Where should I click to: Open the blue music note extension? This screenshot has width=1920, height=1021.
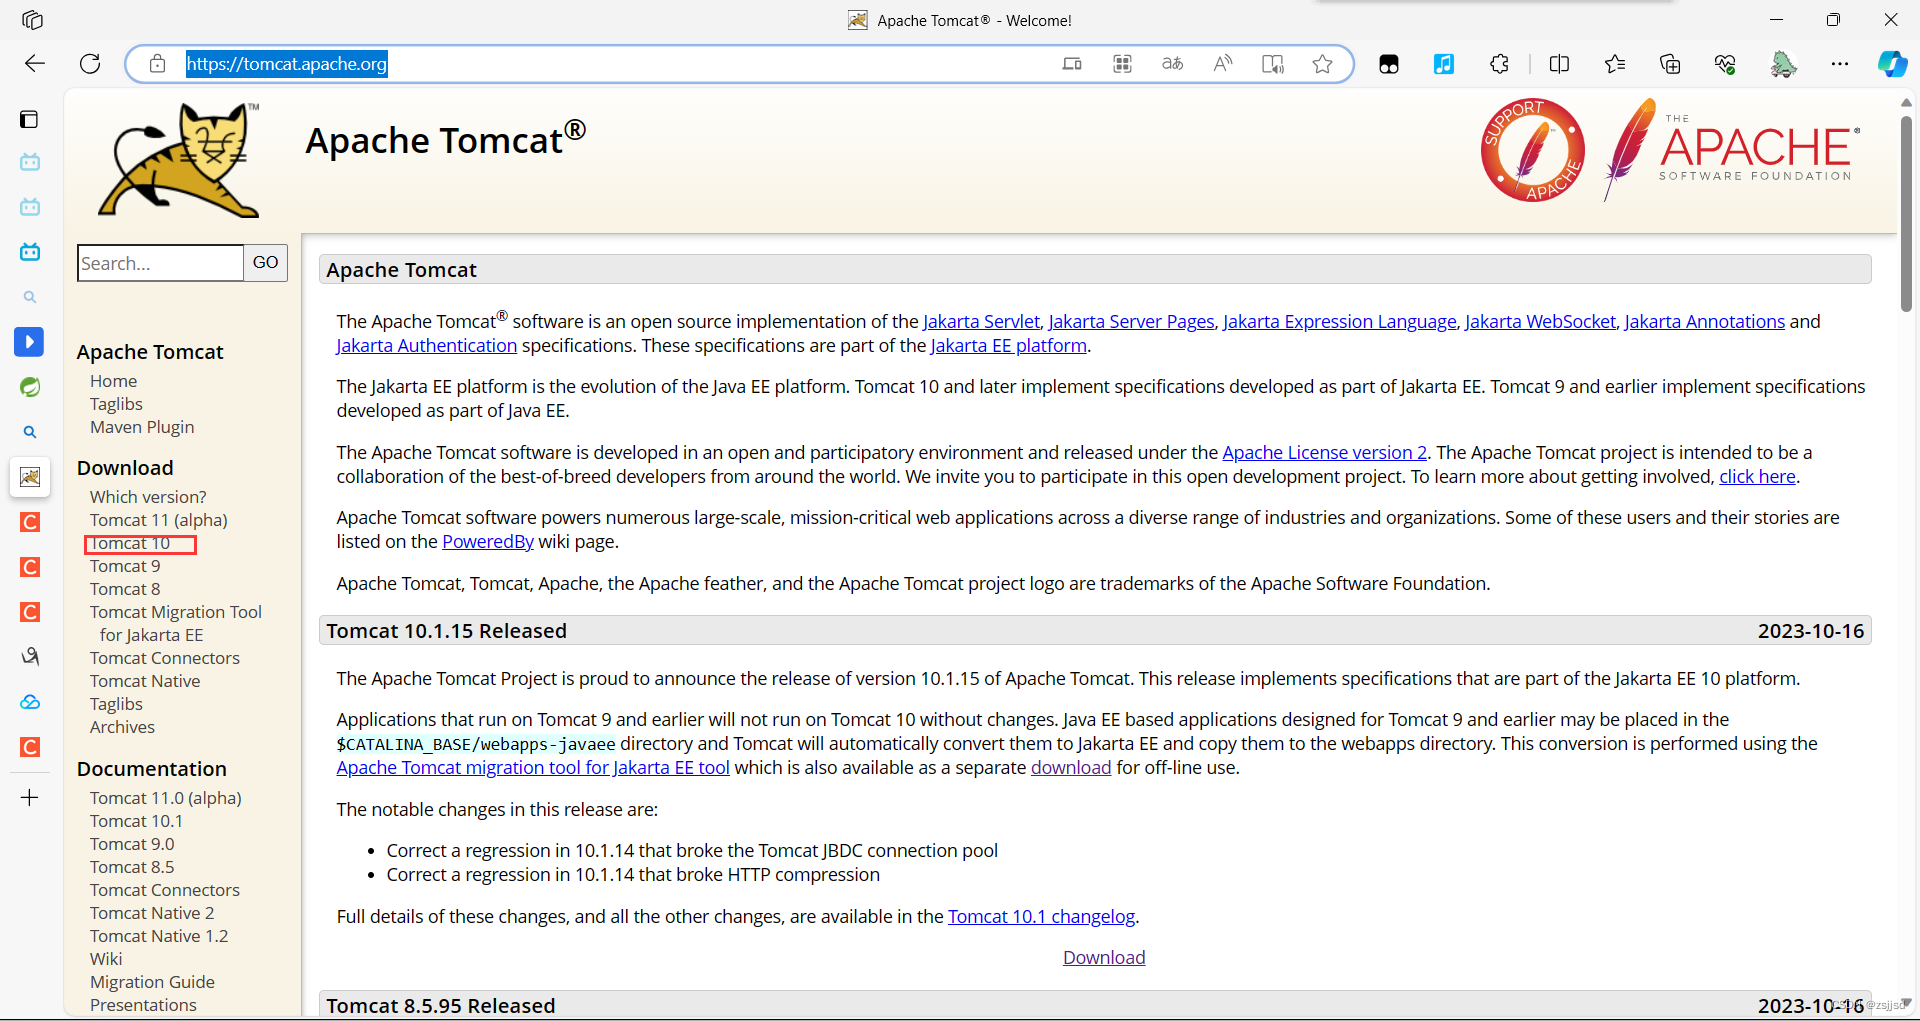coord(1444,64)
